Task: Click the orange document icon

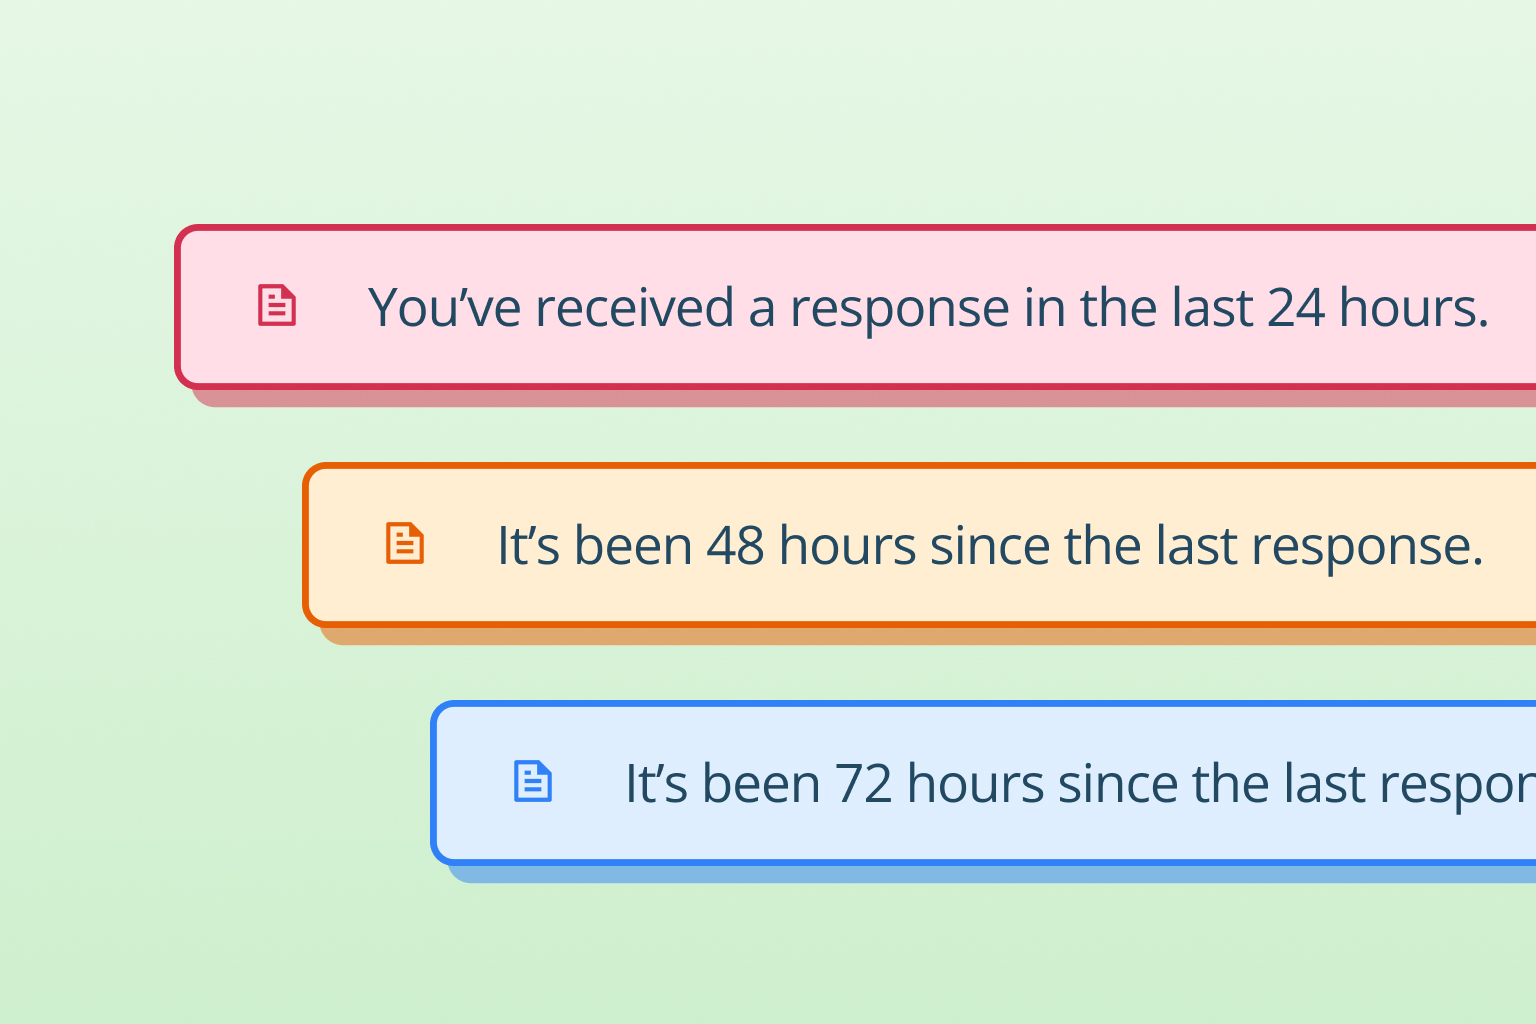Action: click(405, 543)
